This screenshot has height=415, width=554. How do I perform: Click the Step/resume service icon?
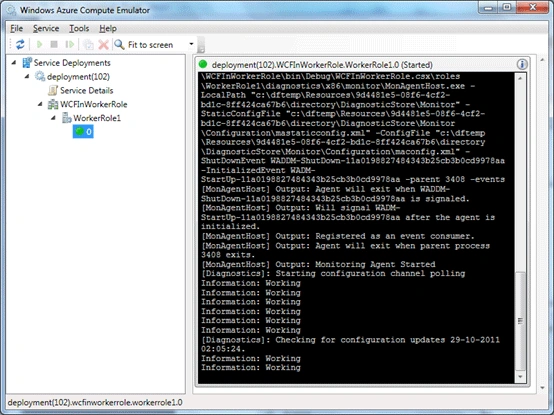tap(70, 45)
